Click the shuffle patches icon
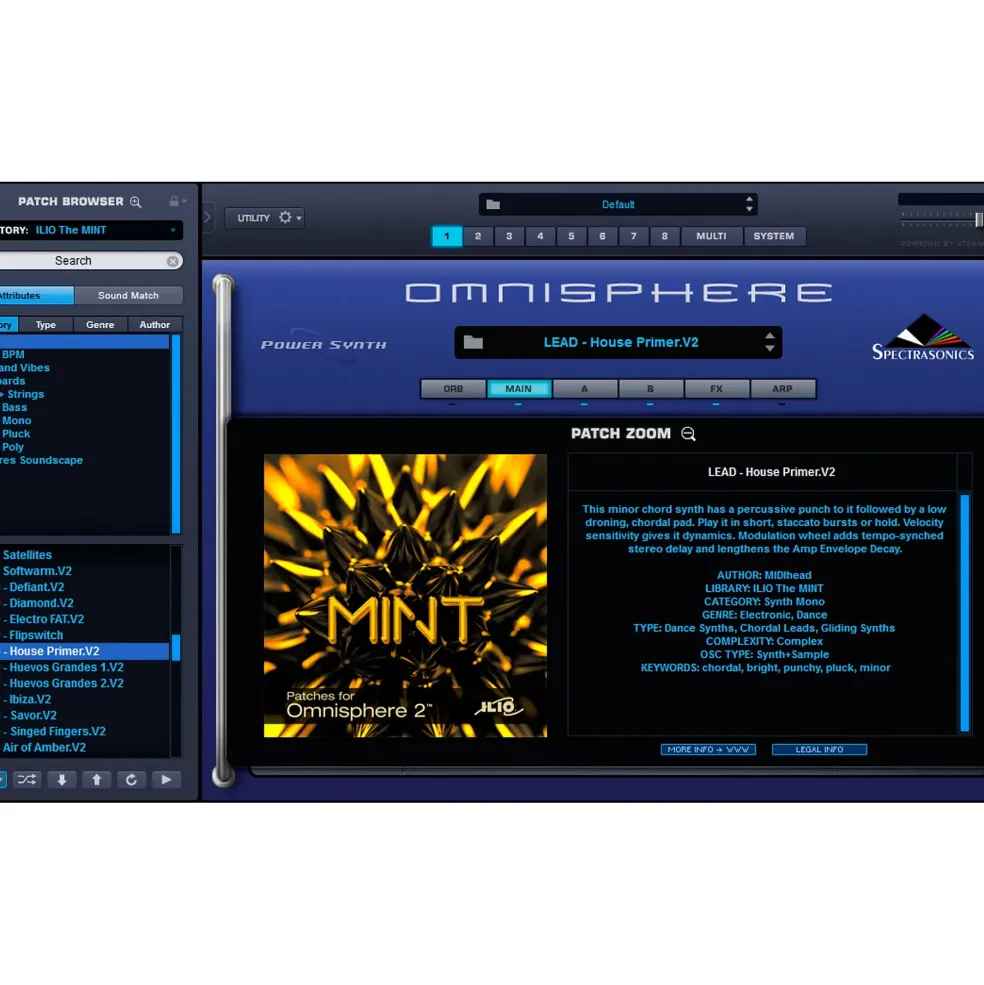Viewport: 984px width, 985px height. tap(26, 780)
